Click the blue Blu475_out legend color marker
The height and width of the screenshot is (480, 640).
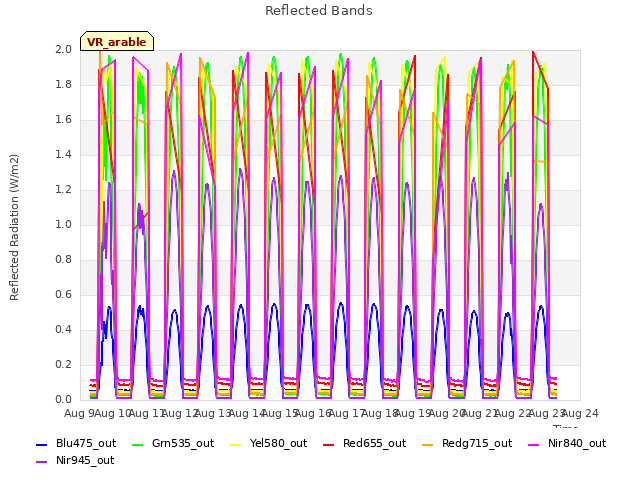(x=42, y=444)
